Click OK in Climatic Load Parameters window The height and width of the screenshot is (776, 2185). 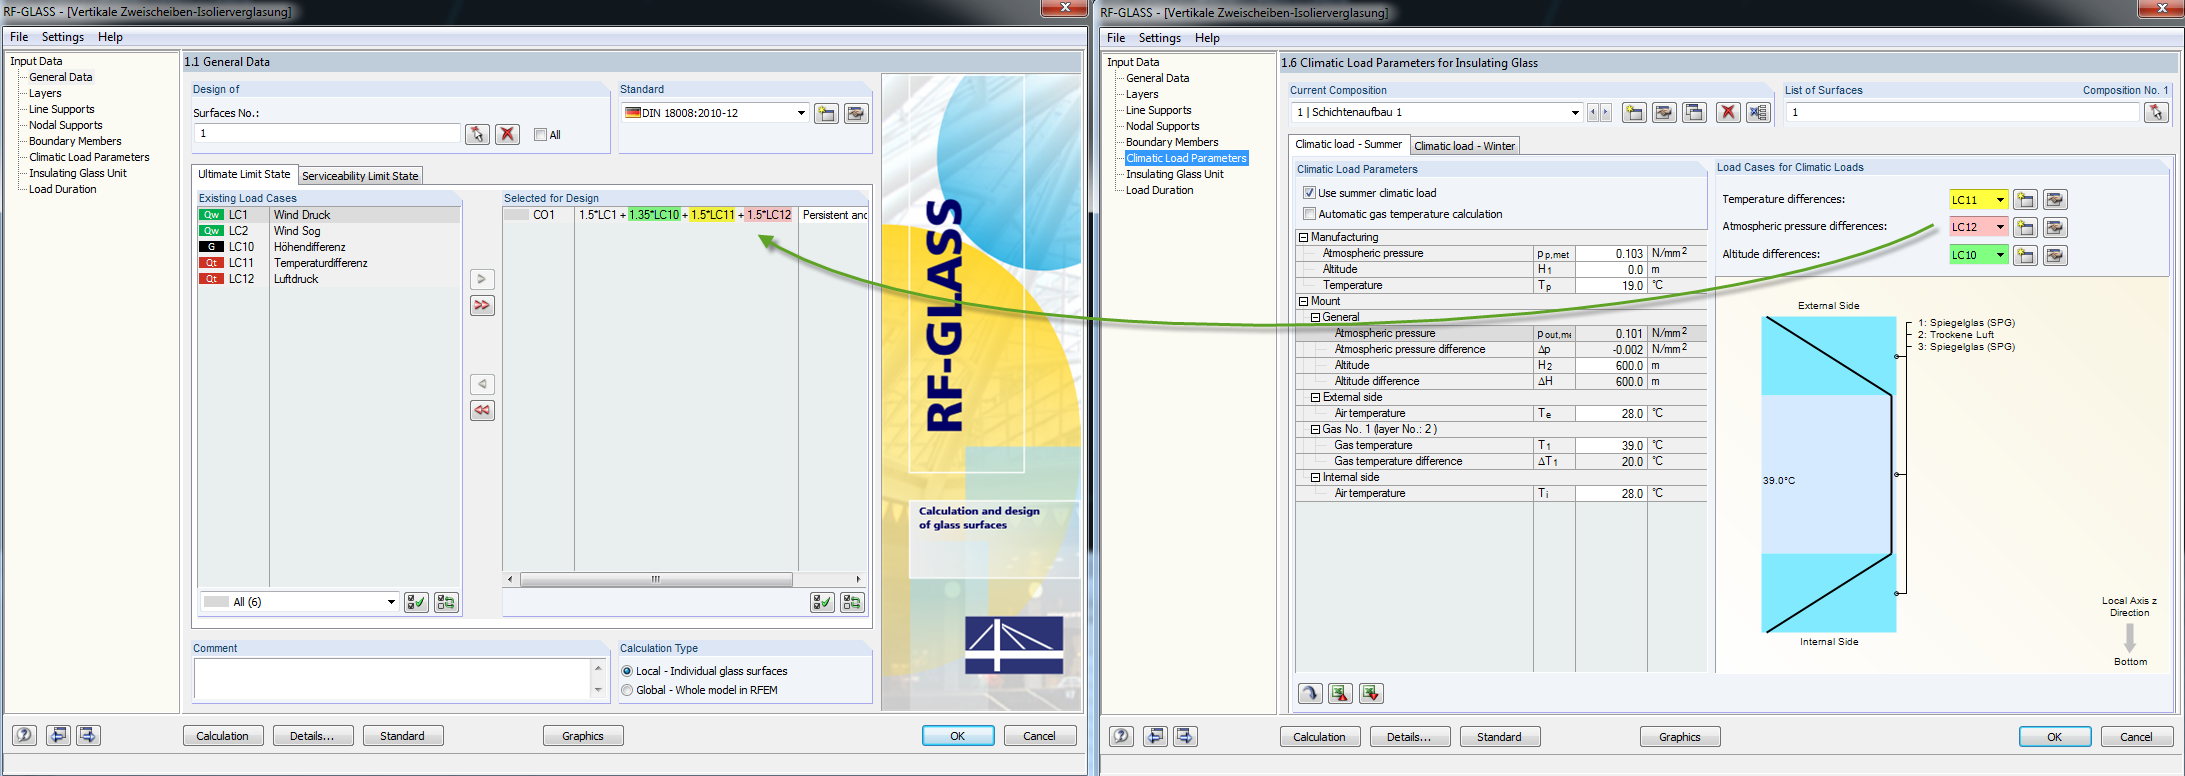pyautogui.click(x=2055, y=737)
